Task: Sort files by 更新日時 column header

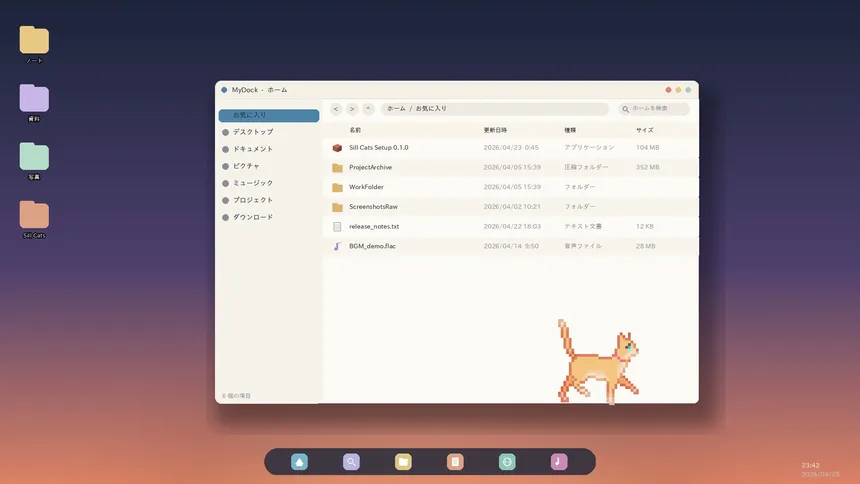Action: point(495,130)
